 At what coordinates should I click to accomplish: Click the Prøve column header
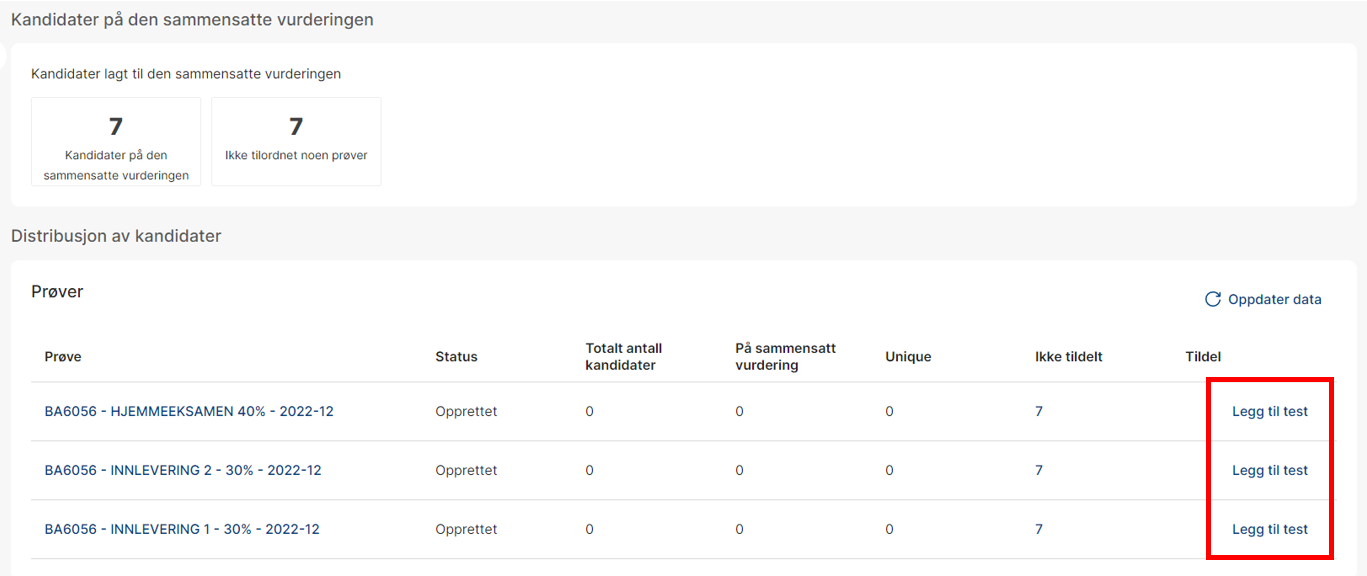click(x=63, y=357)
